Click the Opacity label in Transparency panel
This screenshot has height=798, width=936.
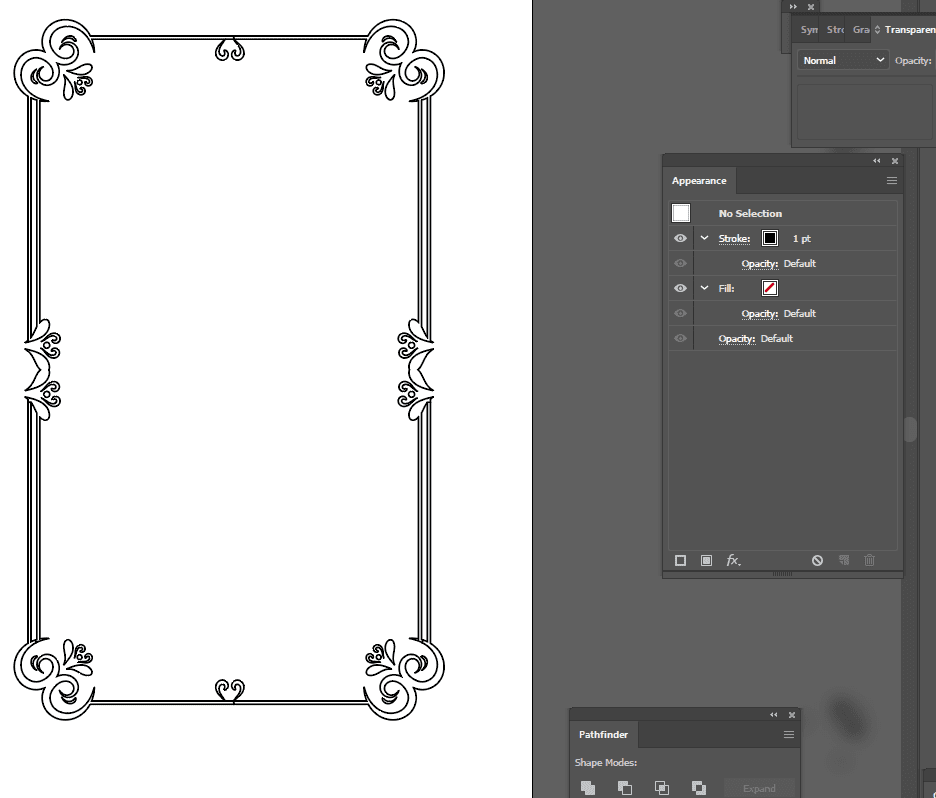click(x=913, y=60)
